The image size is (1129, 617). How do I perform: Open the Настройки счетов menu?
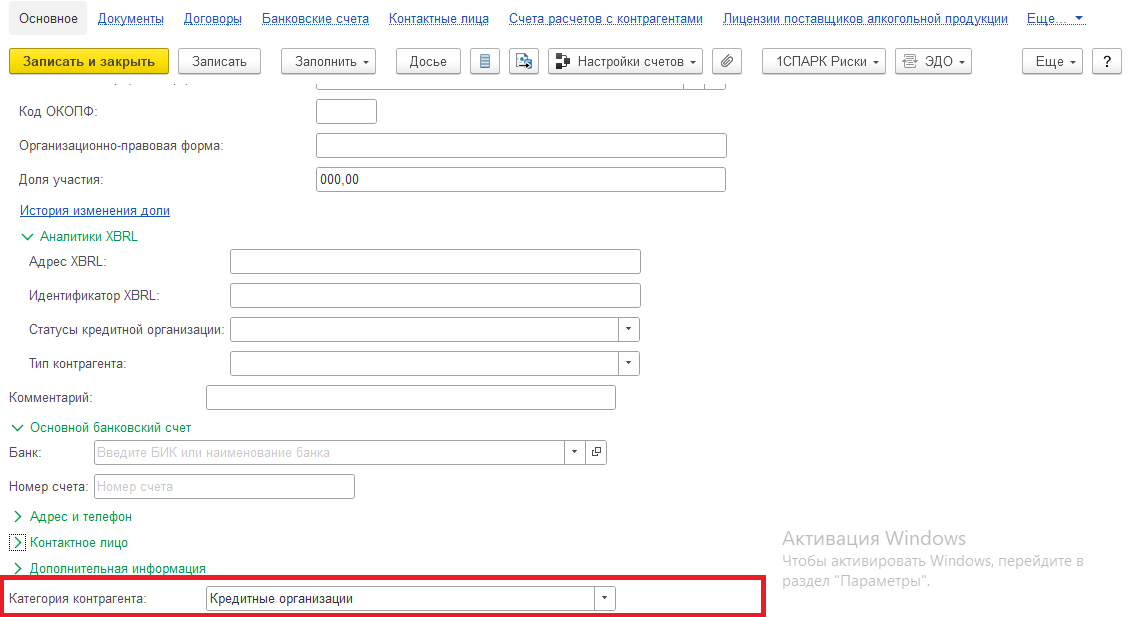click(x=625, y=61)
